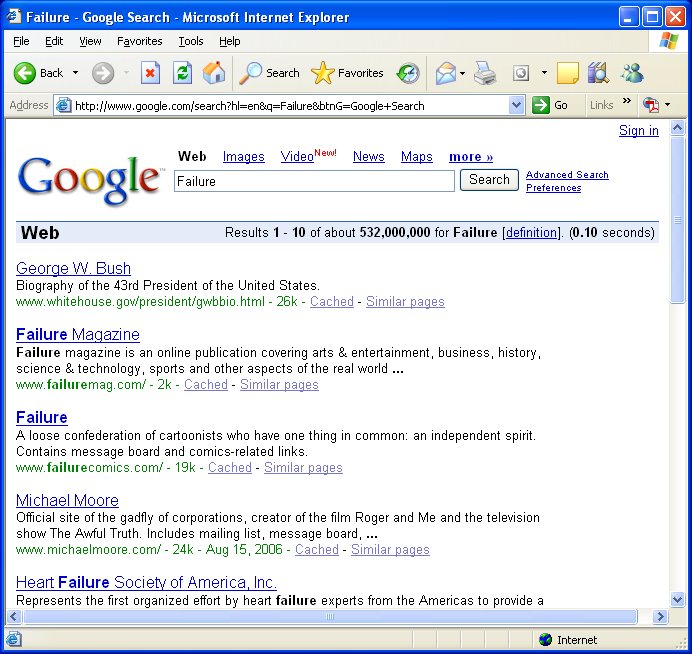Click the Back arrow toolbar icon
Screen dimensions: 692x654
click(x=25, y=73)
